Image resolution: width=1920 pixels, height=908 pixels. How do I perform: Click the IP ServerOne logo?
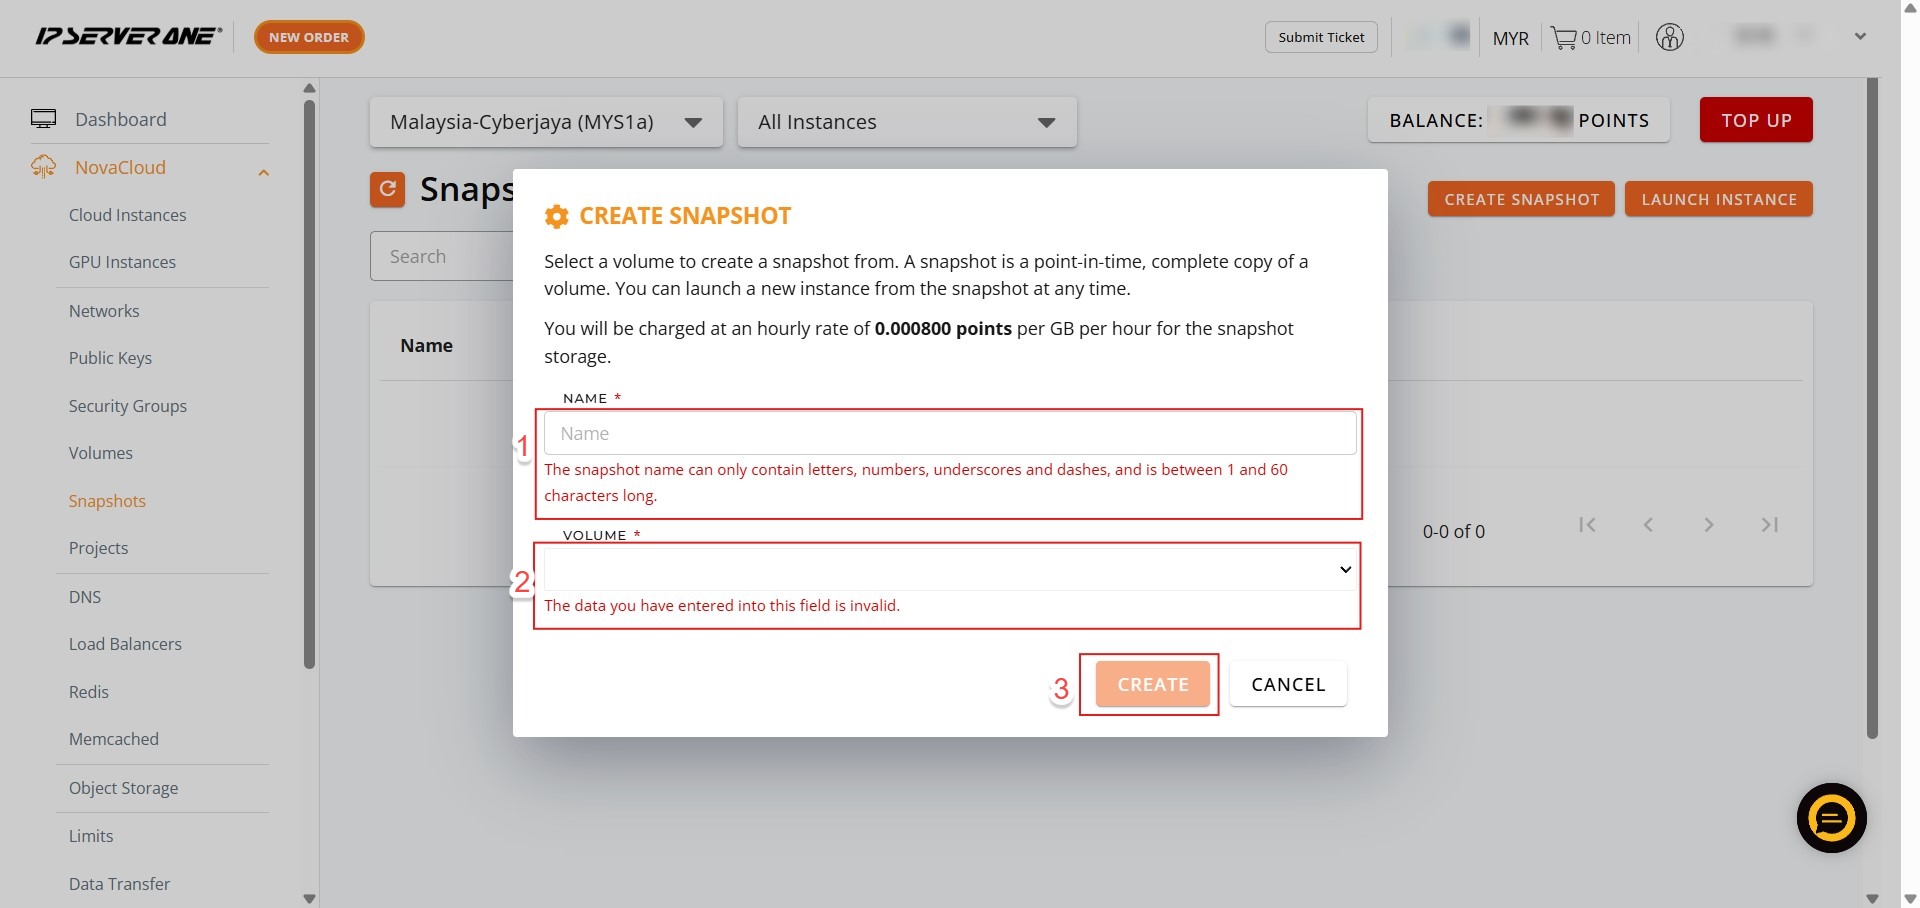[128, 37]
